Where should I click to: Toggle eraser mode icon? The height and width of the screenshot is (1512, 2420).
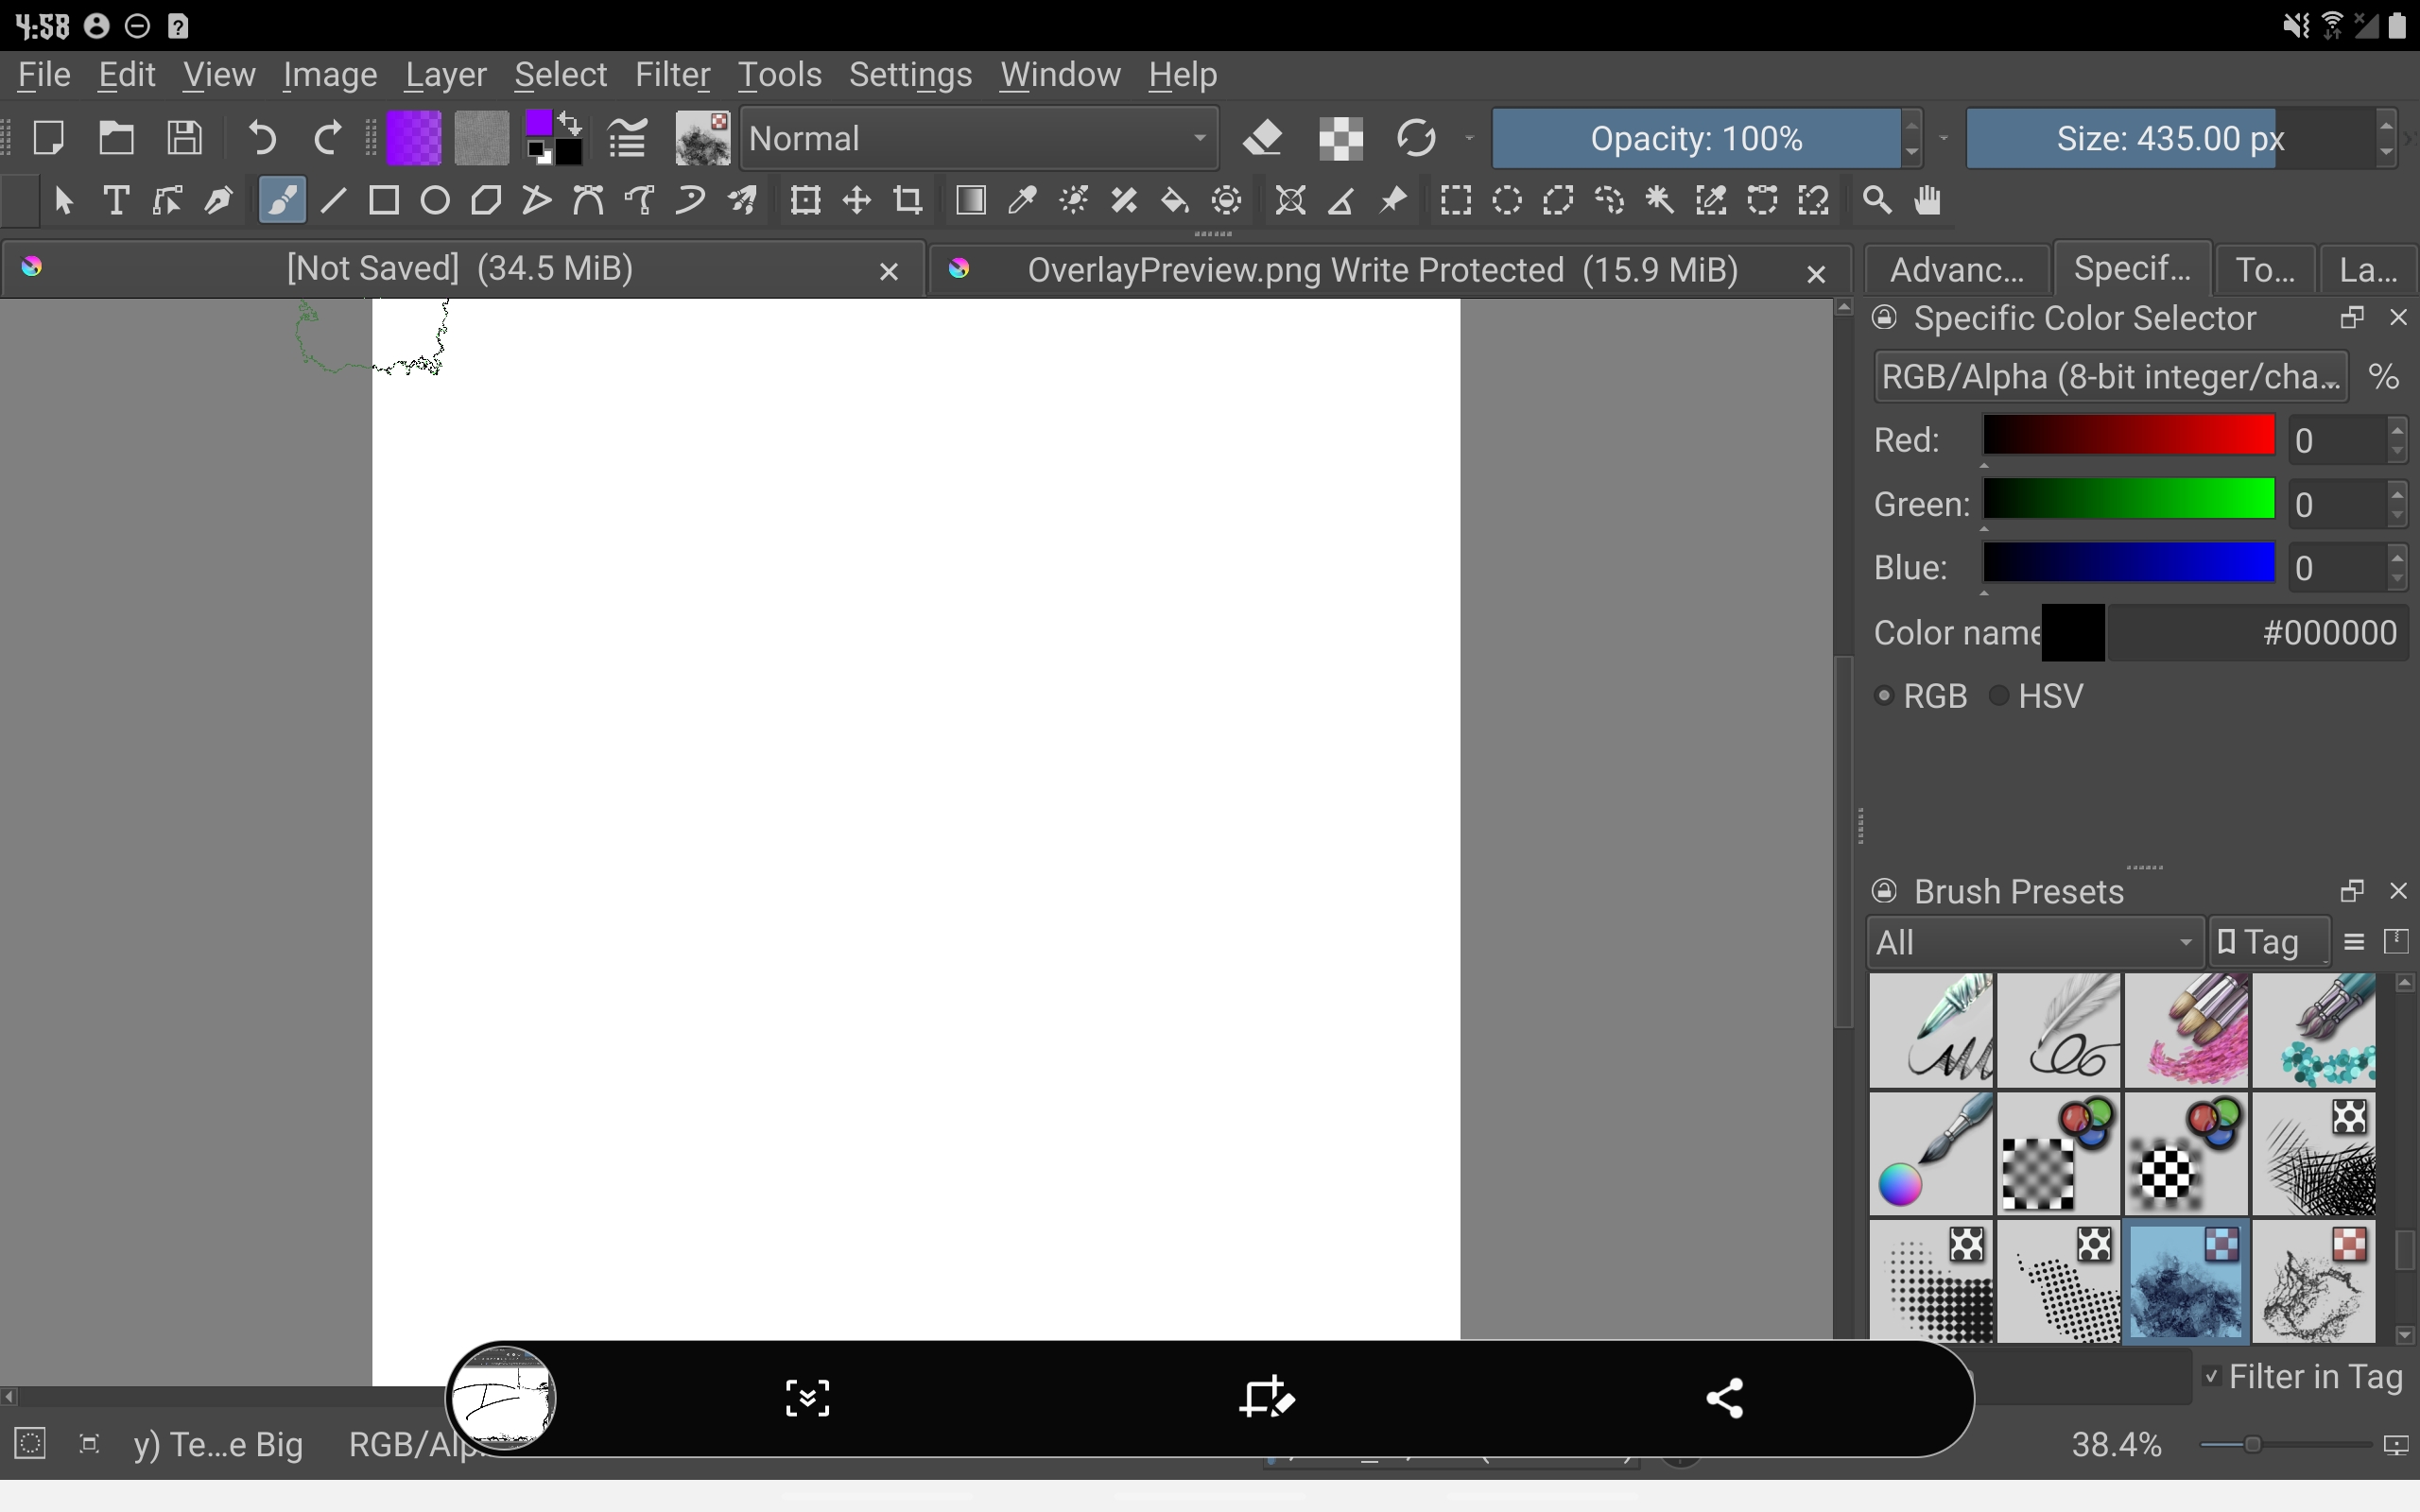pyautogui.click(x=1264, y=138)
